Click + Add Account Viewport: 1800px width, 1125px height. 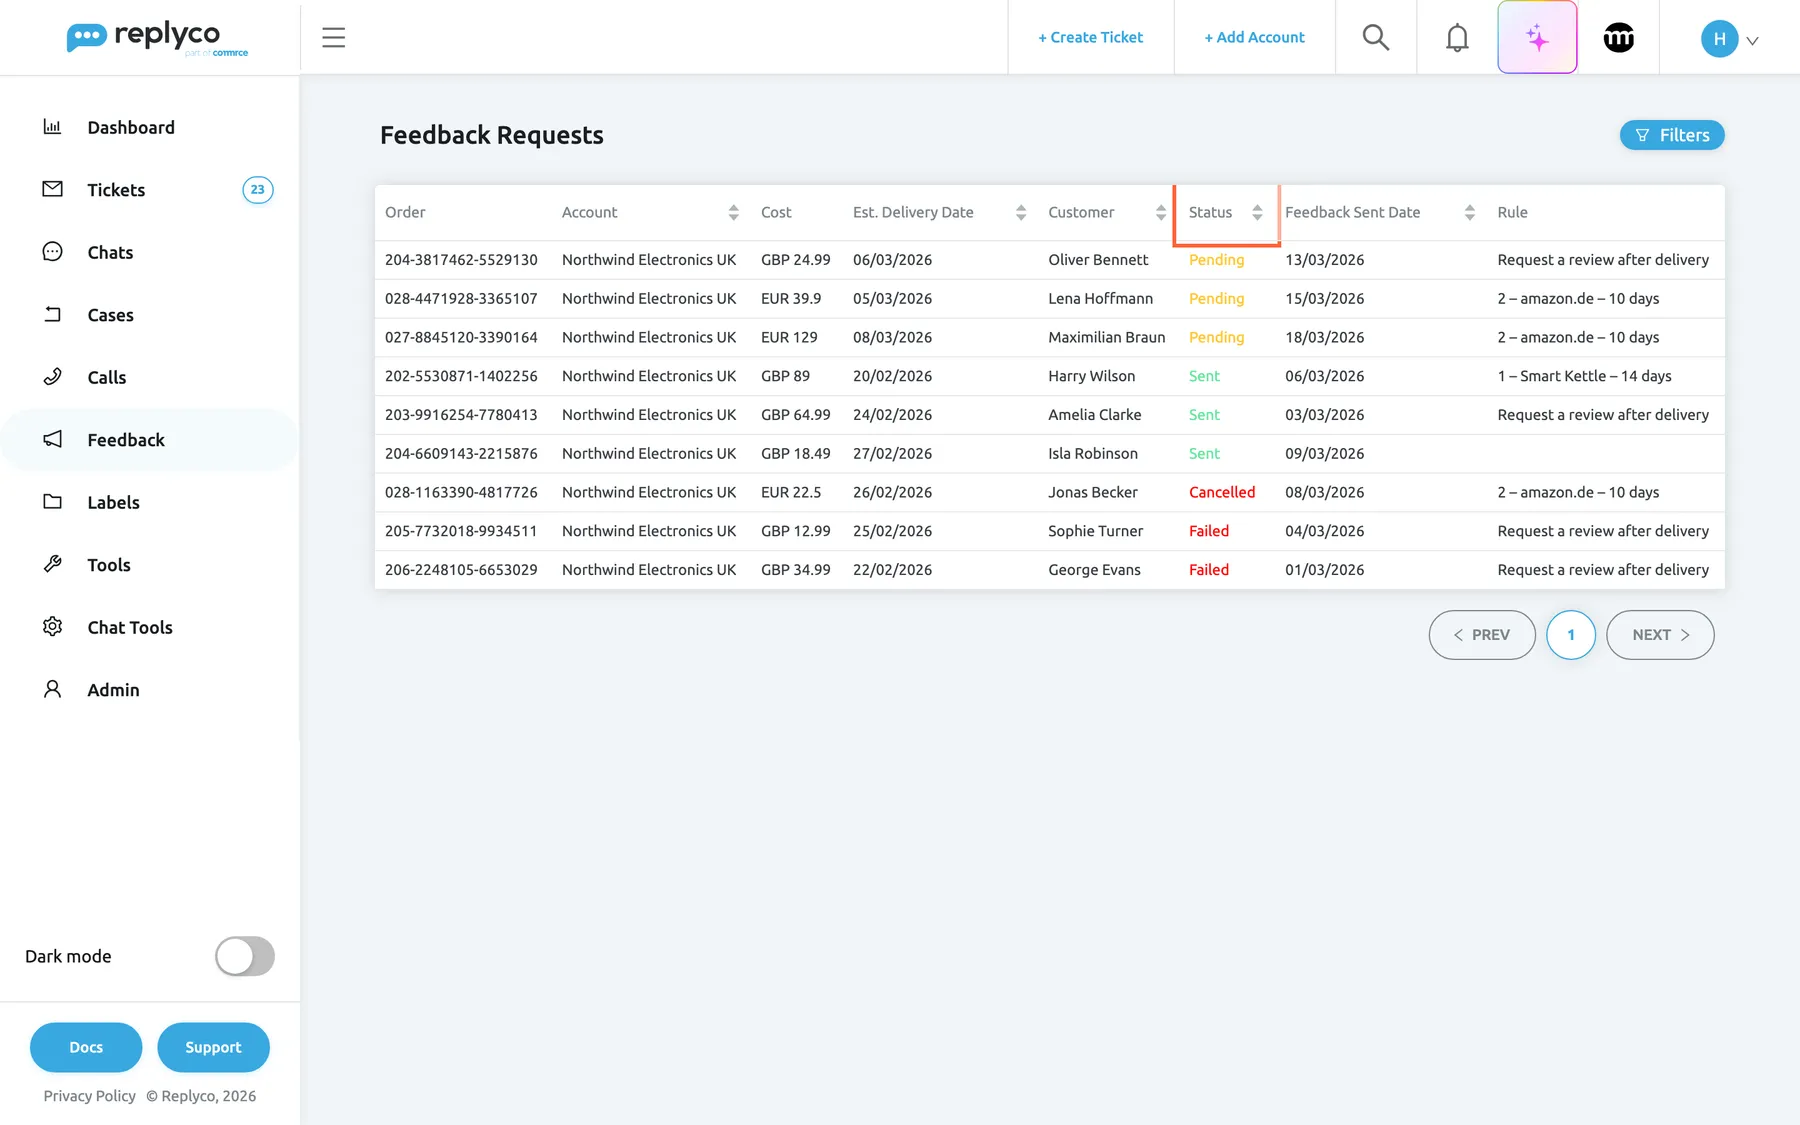(x=1254, y=37)
